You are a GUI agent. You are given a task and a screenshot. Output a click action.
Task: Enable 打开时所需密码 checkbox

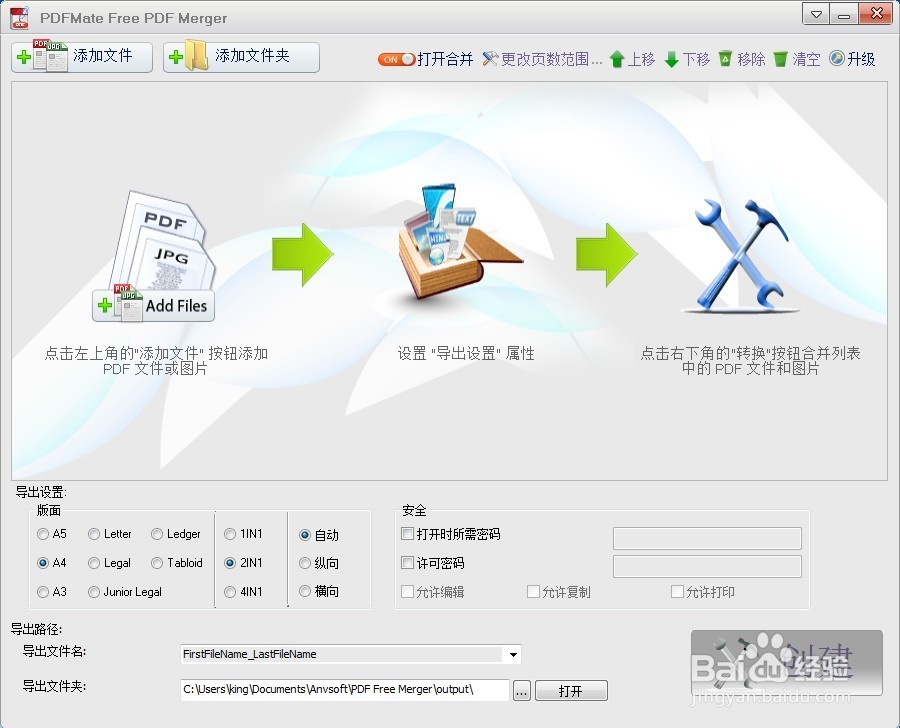tap(408, 534)
